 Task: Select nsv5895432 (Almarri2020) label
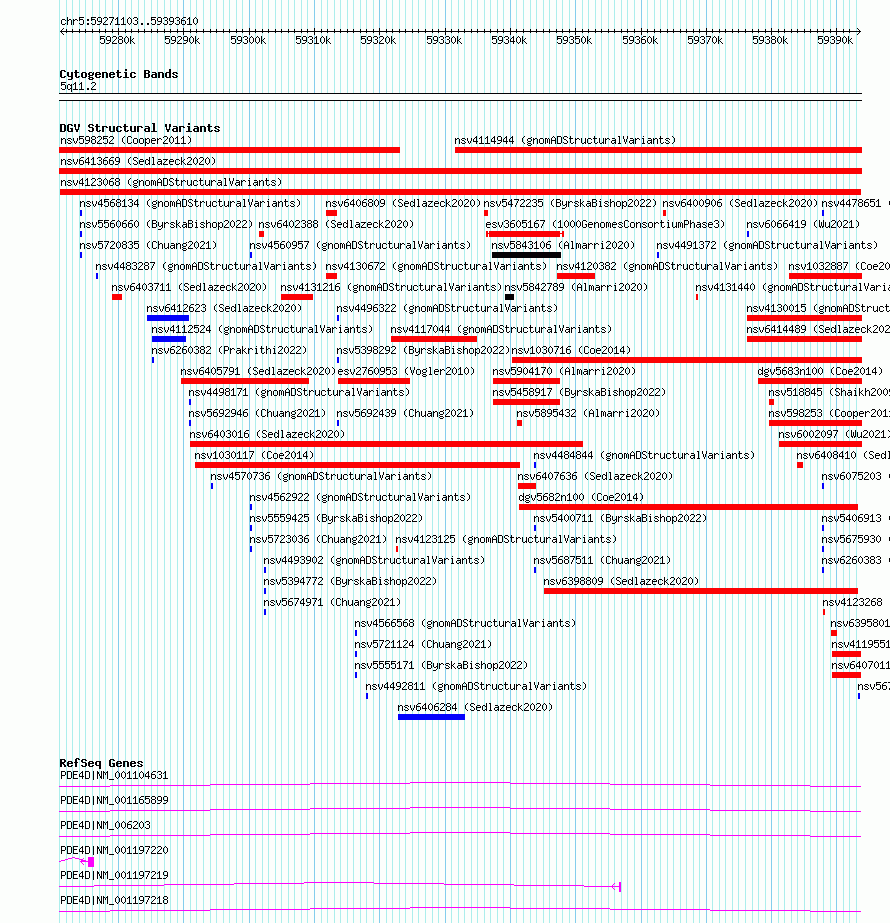[588, 413]
